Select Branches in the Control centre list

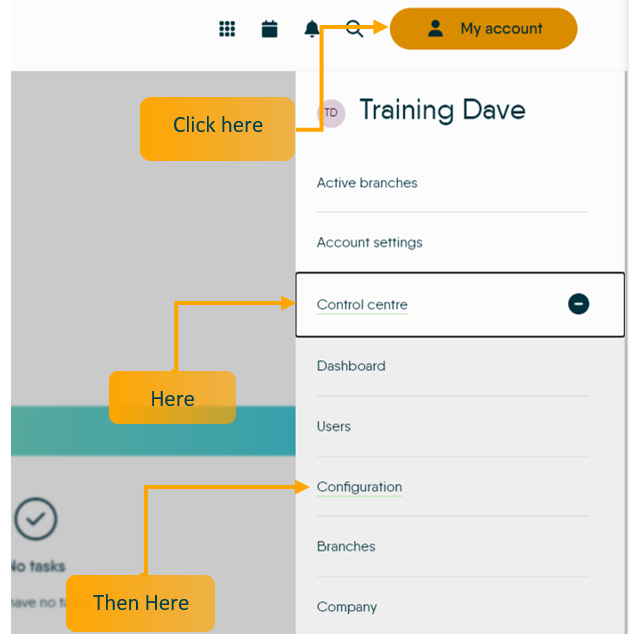(x=346, y=547)
